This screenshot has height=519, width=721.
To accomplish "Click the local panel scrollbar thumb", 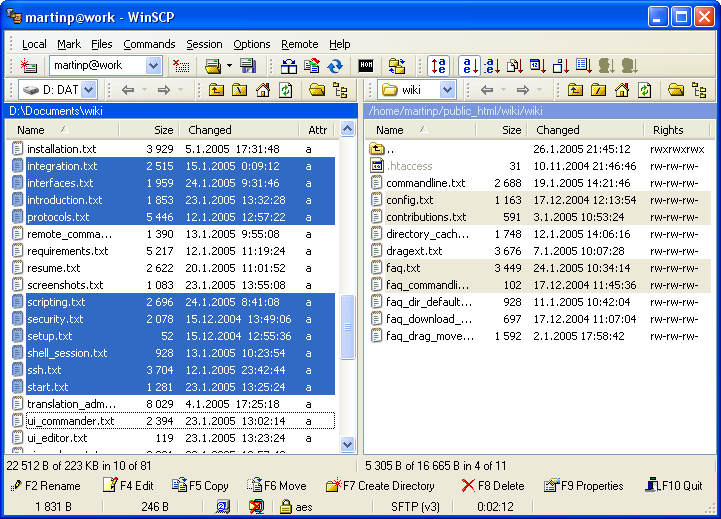I will (x=348, y=327).
